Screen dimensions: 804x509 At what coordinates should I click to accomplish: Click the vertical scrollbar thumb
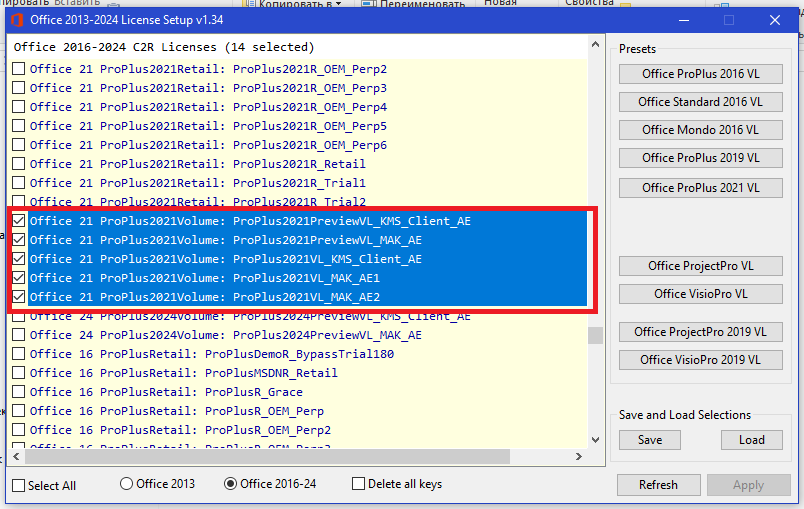[x=595, y=335]
